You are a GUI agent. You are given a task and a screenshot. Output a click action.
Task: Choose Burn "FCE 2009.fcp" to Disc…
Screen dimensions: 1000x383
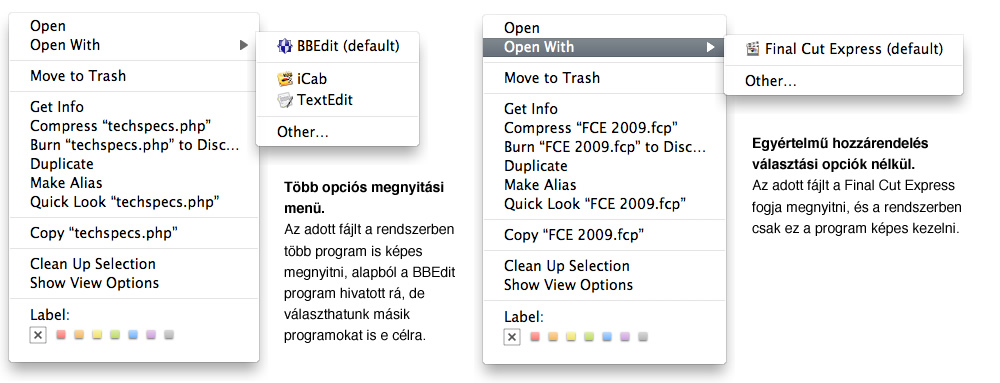[x=605, y=147]
